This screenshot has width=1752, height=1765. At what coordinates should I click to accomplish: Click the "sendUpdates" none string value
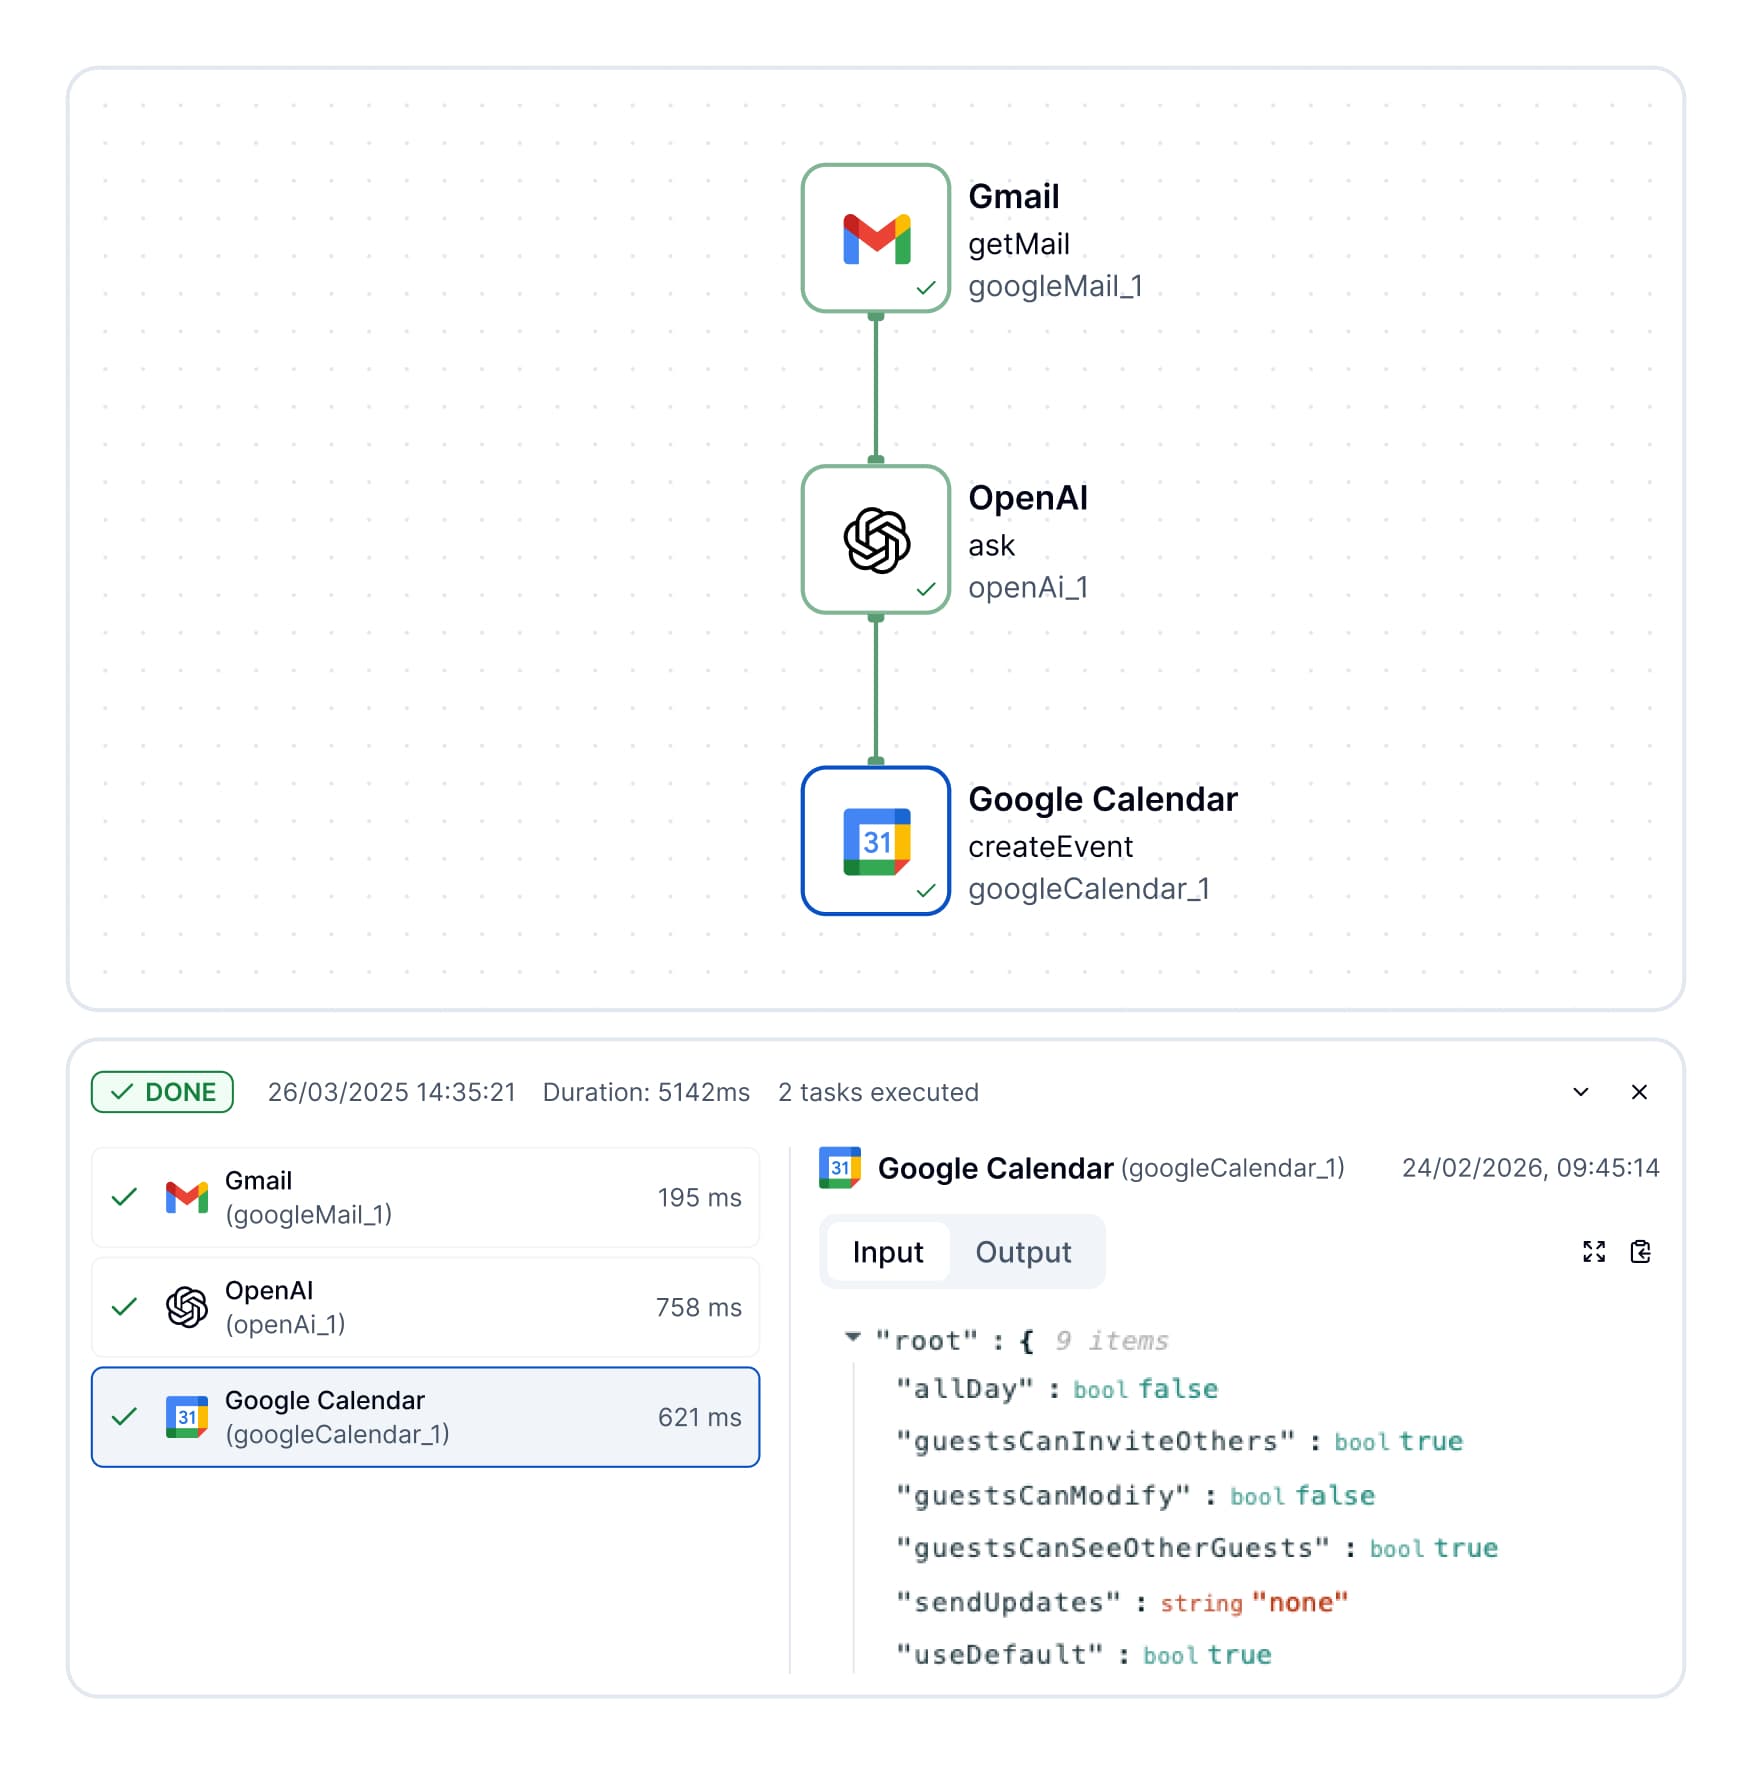click(x=1299, y=1602)
